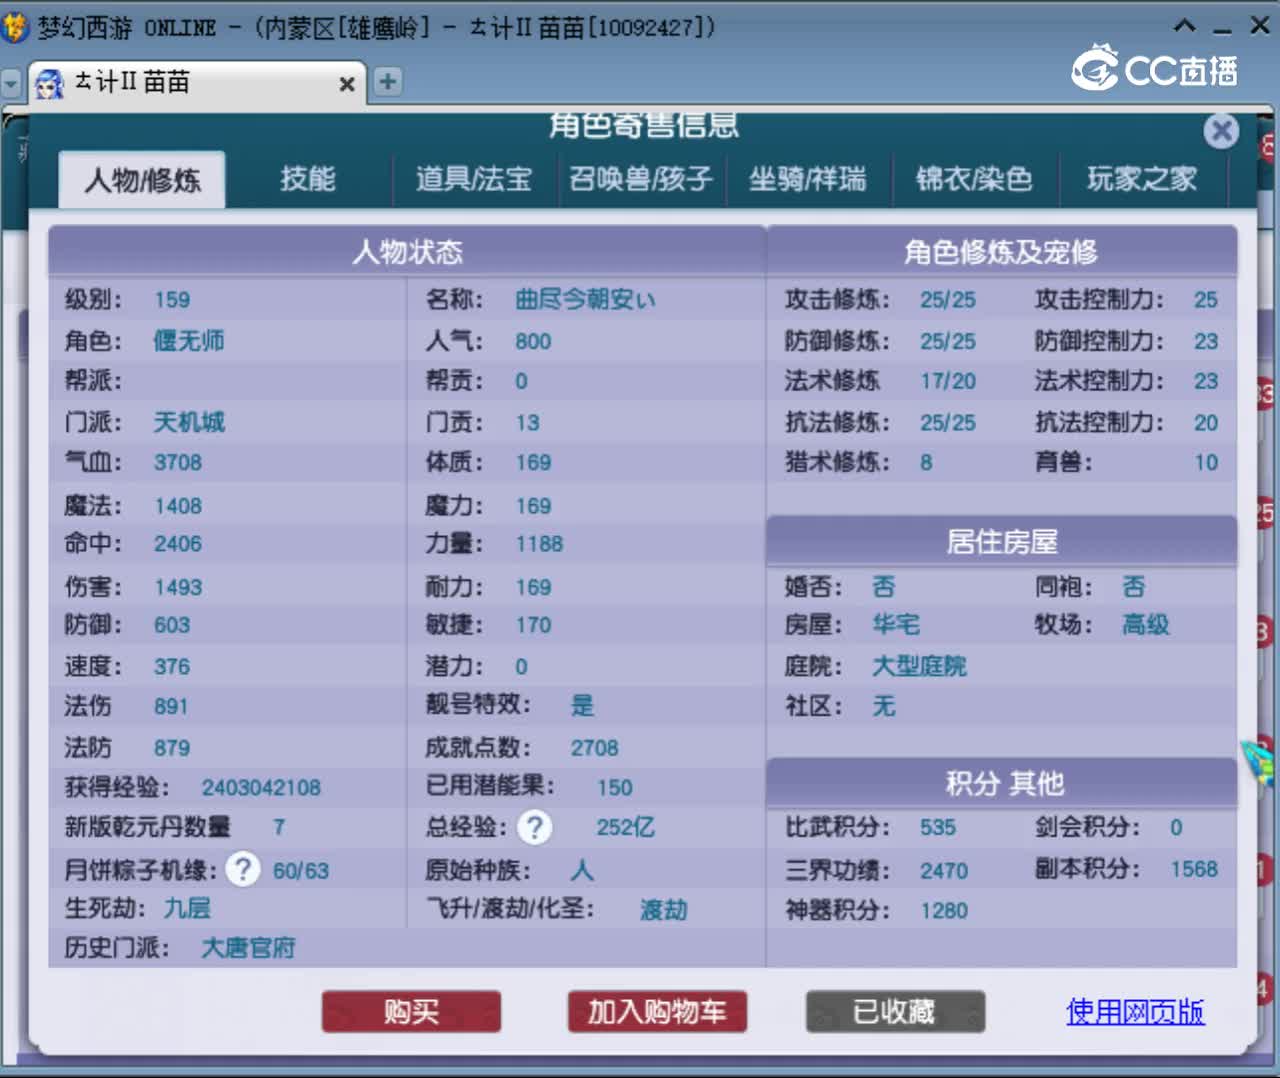Viewport: 1280px width, 1078px height.
Task: Open the 锦衣/染色 tab
Action: [974, 179]
